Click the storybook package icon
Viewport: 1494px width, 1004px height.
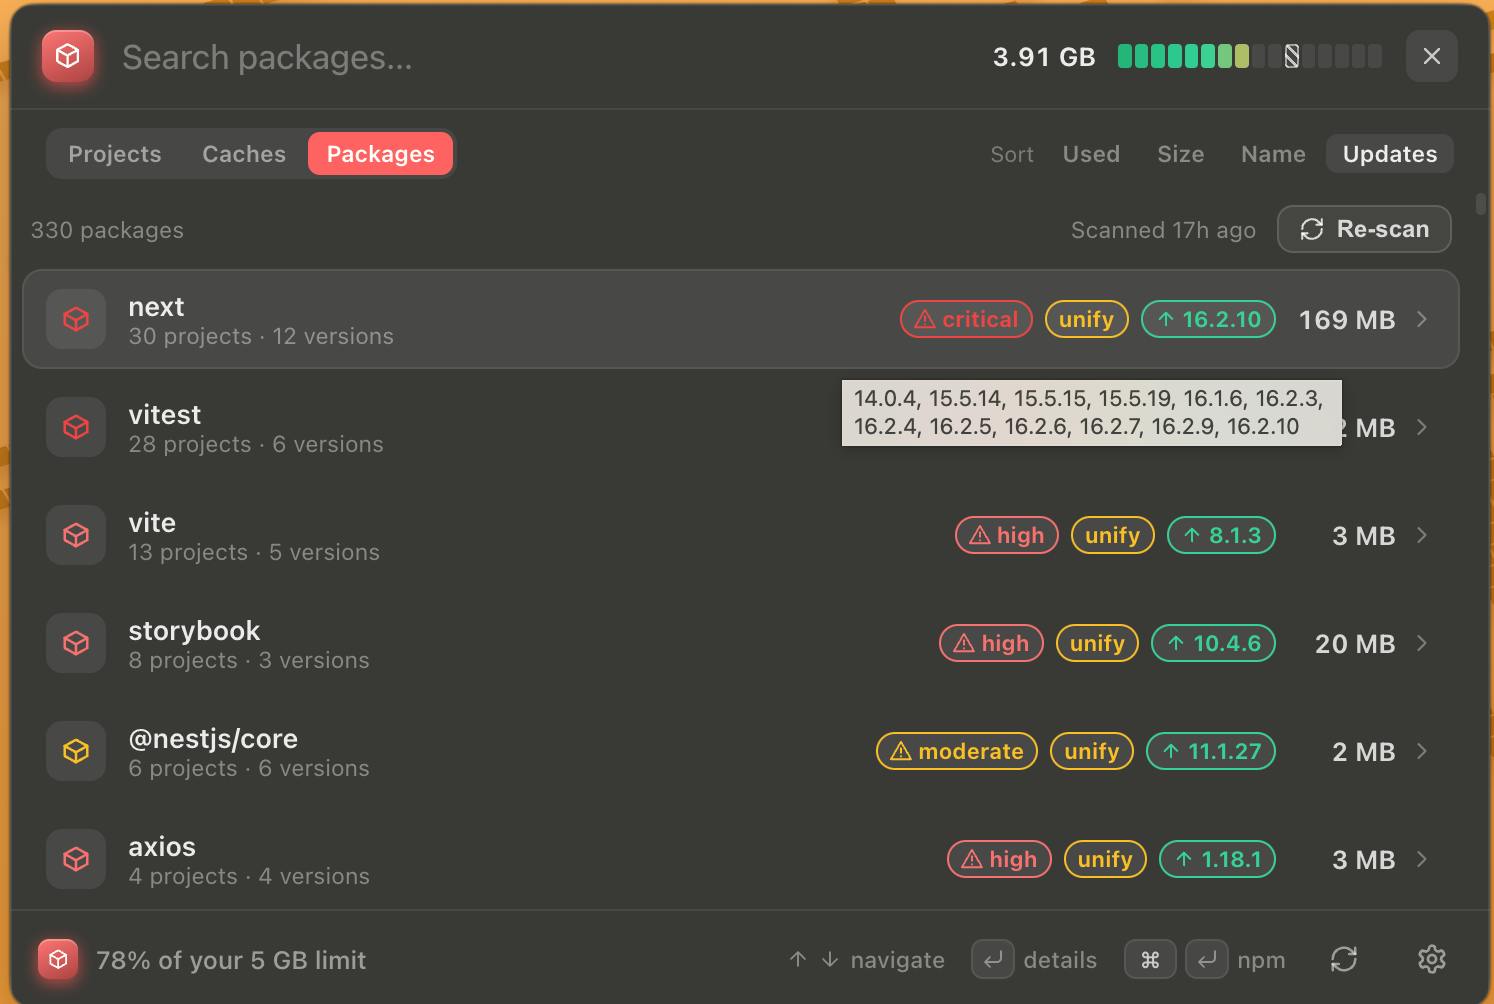[x=76, y=643]
